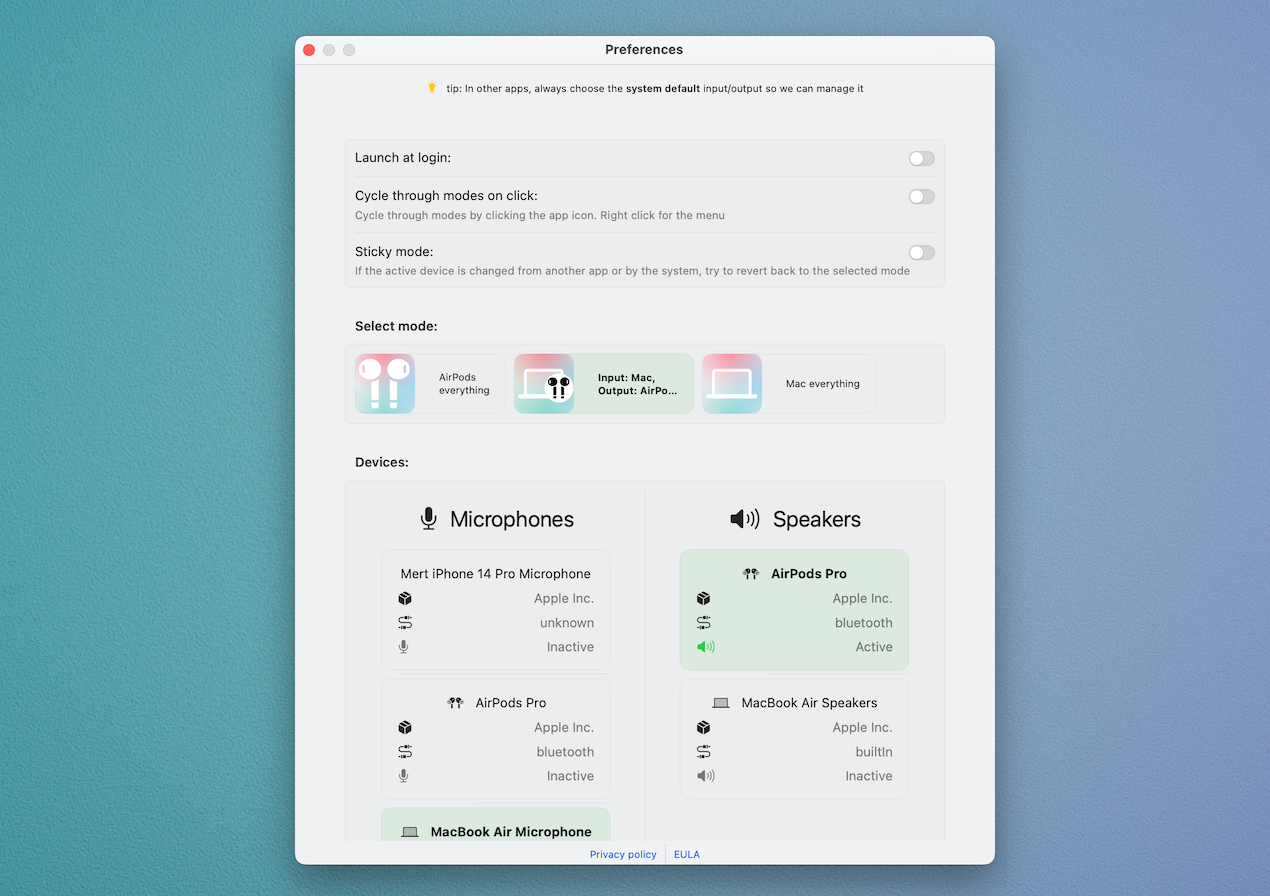This screenshot has width=1270, height=896.
Task: Enable the Sticky mode switch
Action: pyautogui.click(x=921, y=252)
